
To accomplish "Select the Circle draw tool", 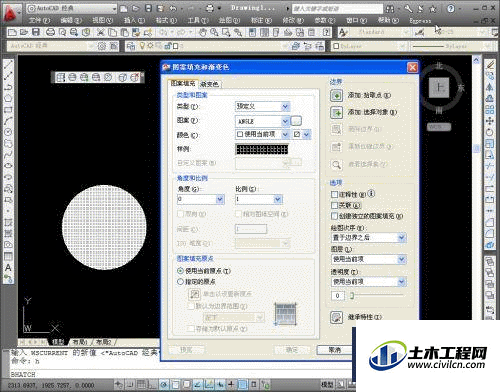I will [8, 132].
